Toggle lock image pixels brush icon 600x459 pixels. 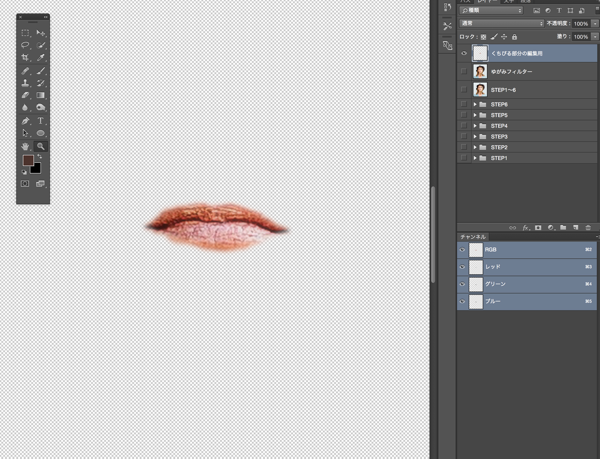[494, 37]
